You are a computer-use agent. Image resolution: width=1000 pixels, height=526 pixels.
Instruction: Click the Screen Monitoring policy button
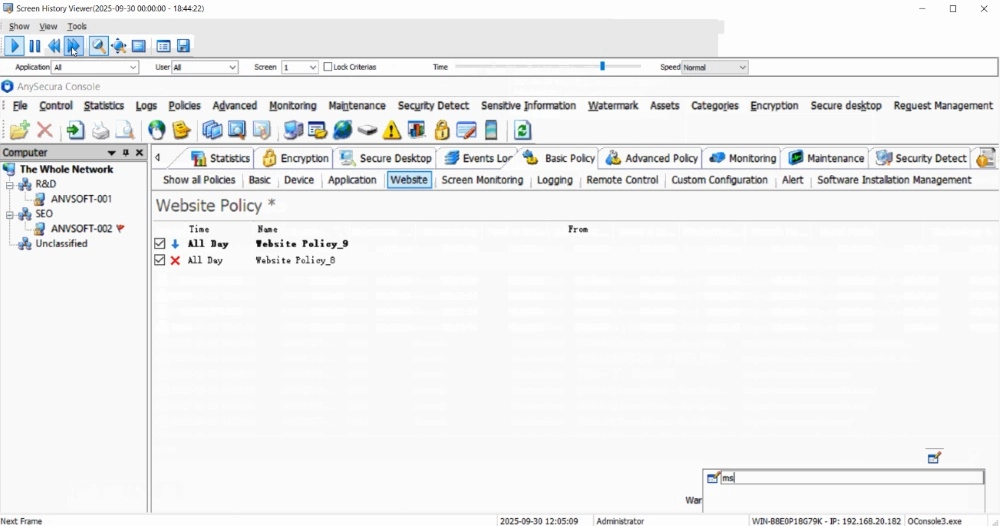[482, 180]
